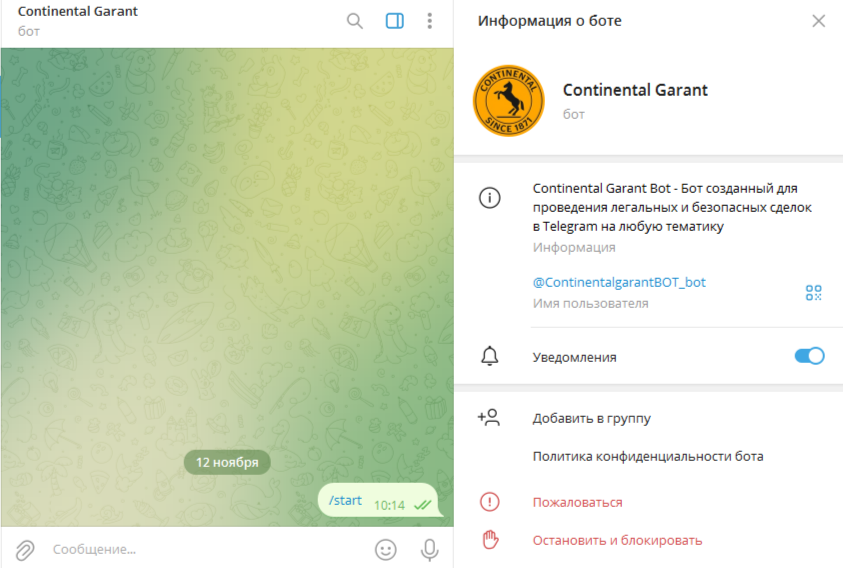Open the QR code icon for username
This screenshot has height=568, width=843.
[813, 292]
